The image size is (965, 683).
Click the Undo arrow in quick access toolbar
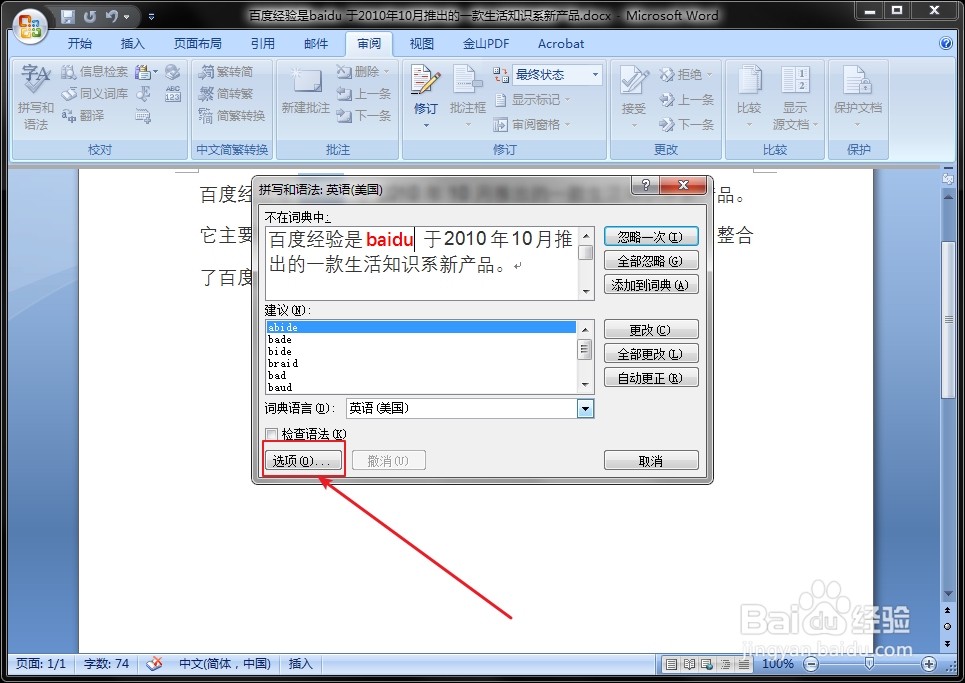[111, 17]
